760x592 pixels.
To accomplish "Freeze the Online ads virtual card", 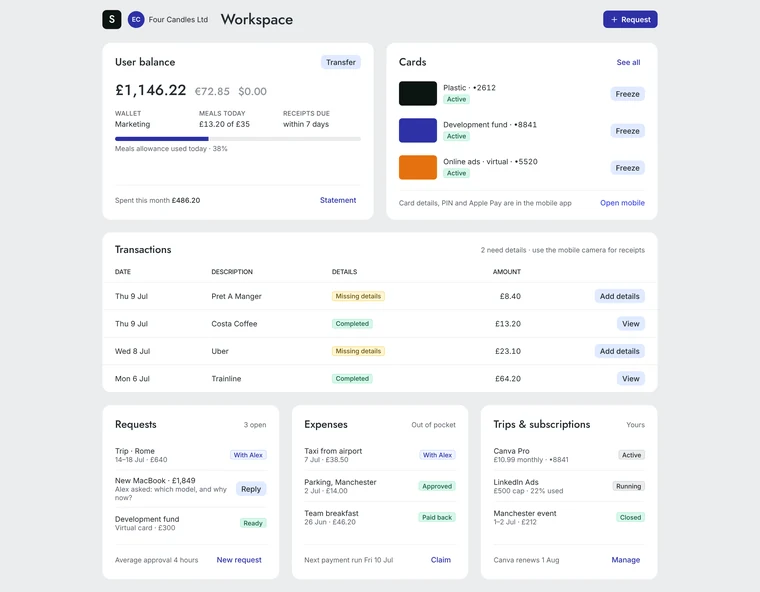I will (x=627, y=168).
